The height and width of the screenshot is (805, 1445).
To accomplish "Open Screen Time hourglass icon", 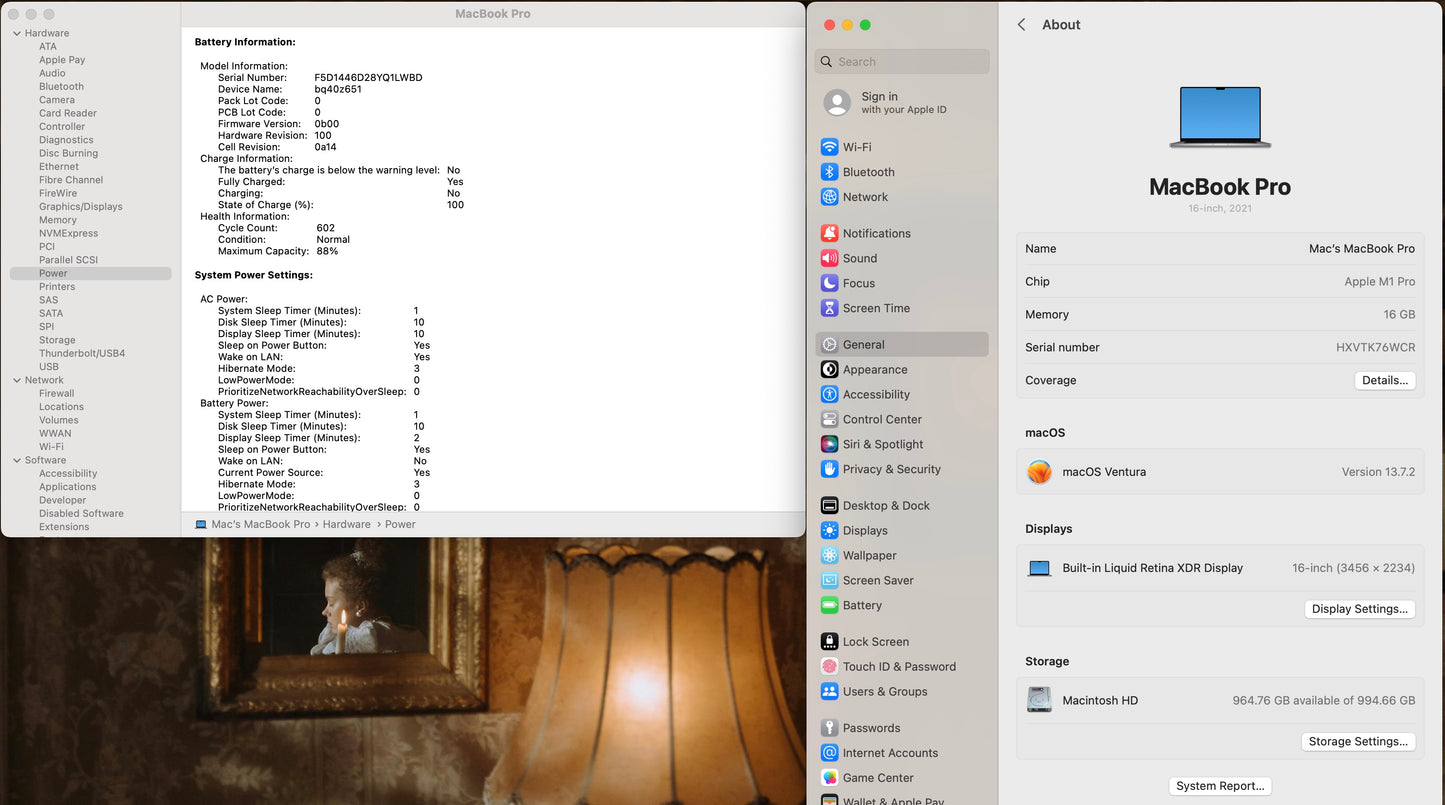I will (829, 308).
